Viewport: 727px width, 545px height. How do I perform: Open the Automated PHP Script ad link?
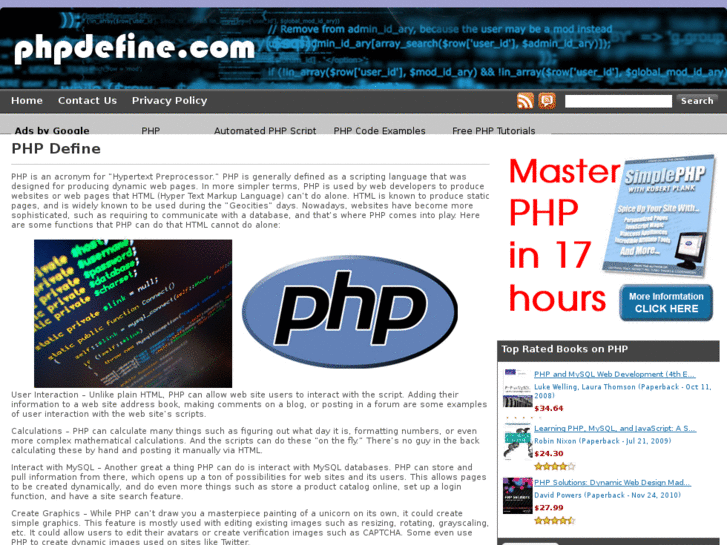pyautogui.click(x=265, y=130)
